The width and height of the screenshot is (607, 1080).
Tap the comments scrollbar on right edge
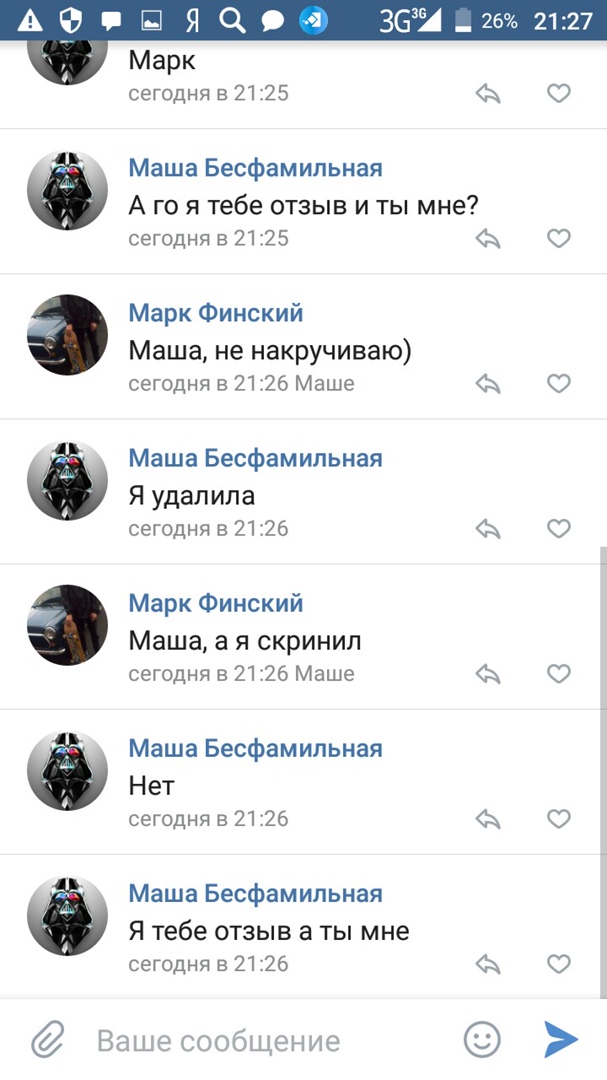pos(601,770)
